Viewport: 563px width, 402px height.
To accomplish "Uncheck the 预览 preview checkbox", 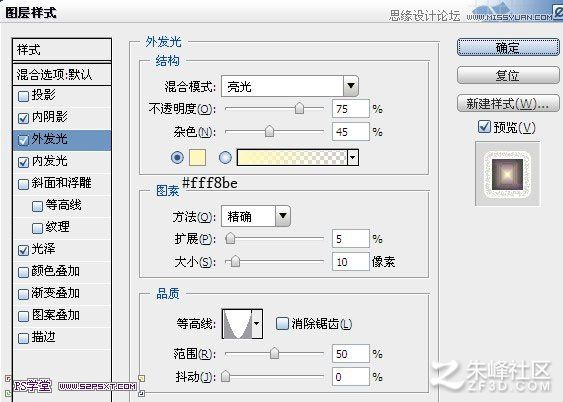I will pyautogui.click(x=484, y=127).
